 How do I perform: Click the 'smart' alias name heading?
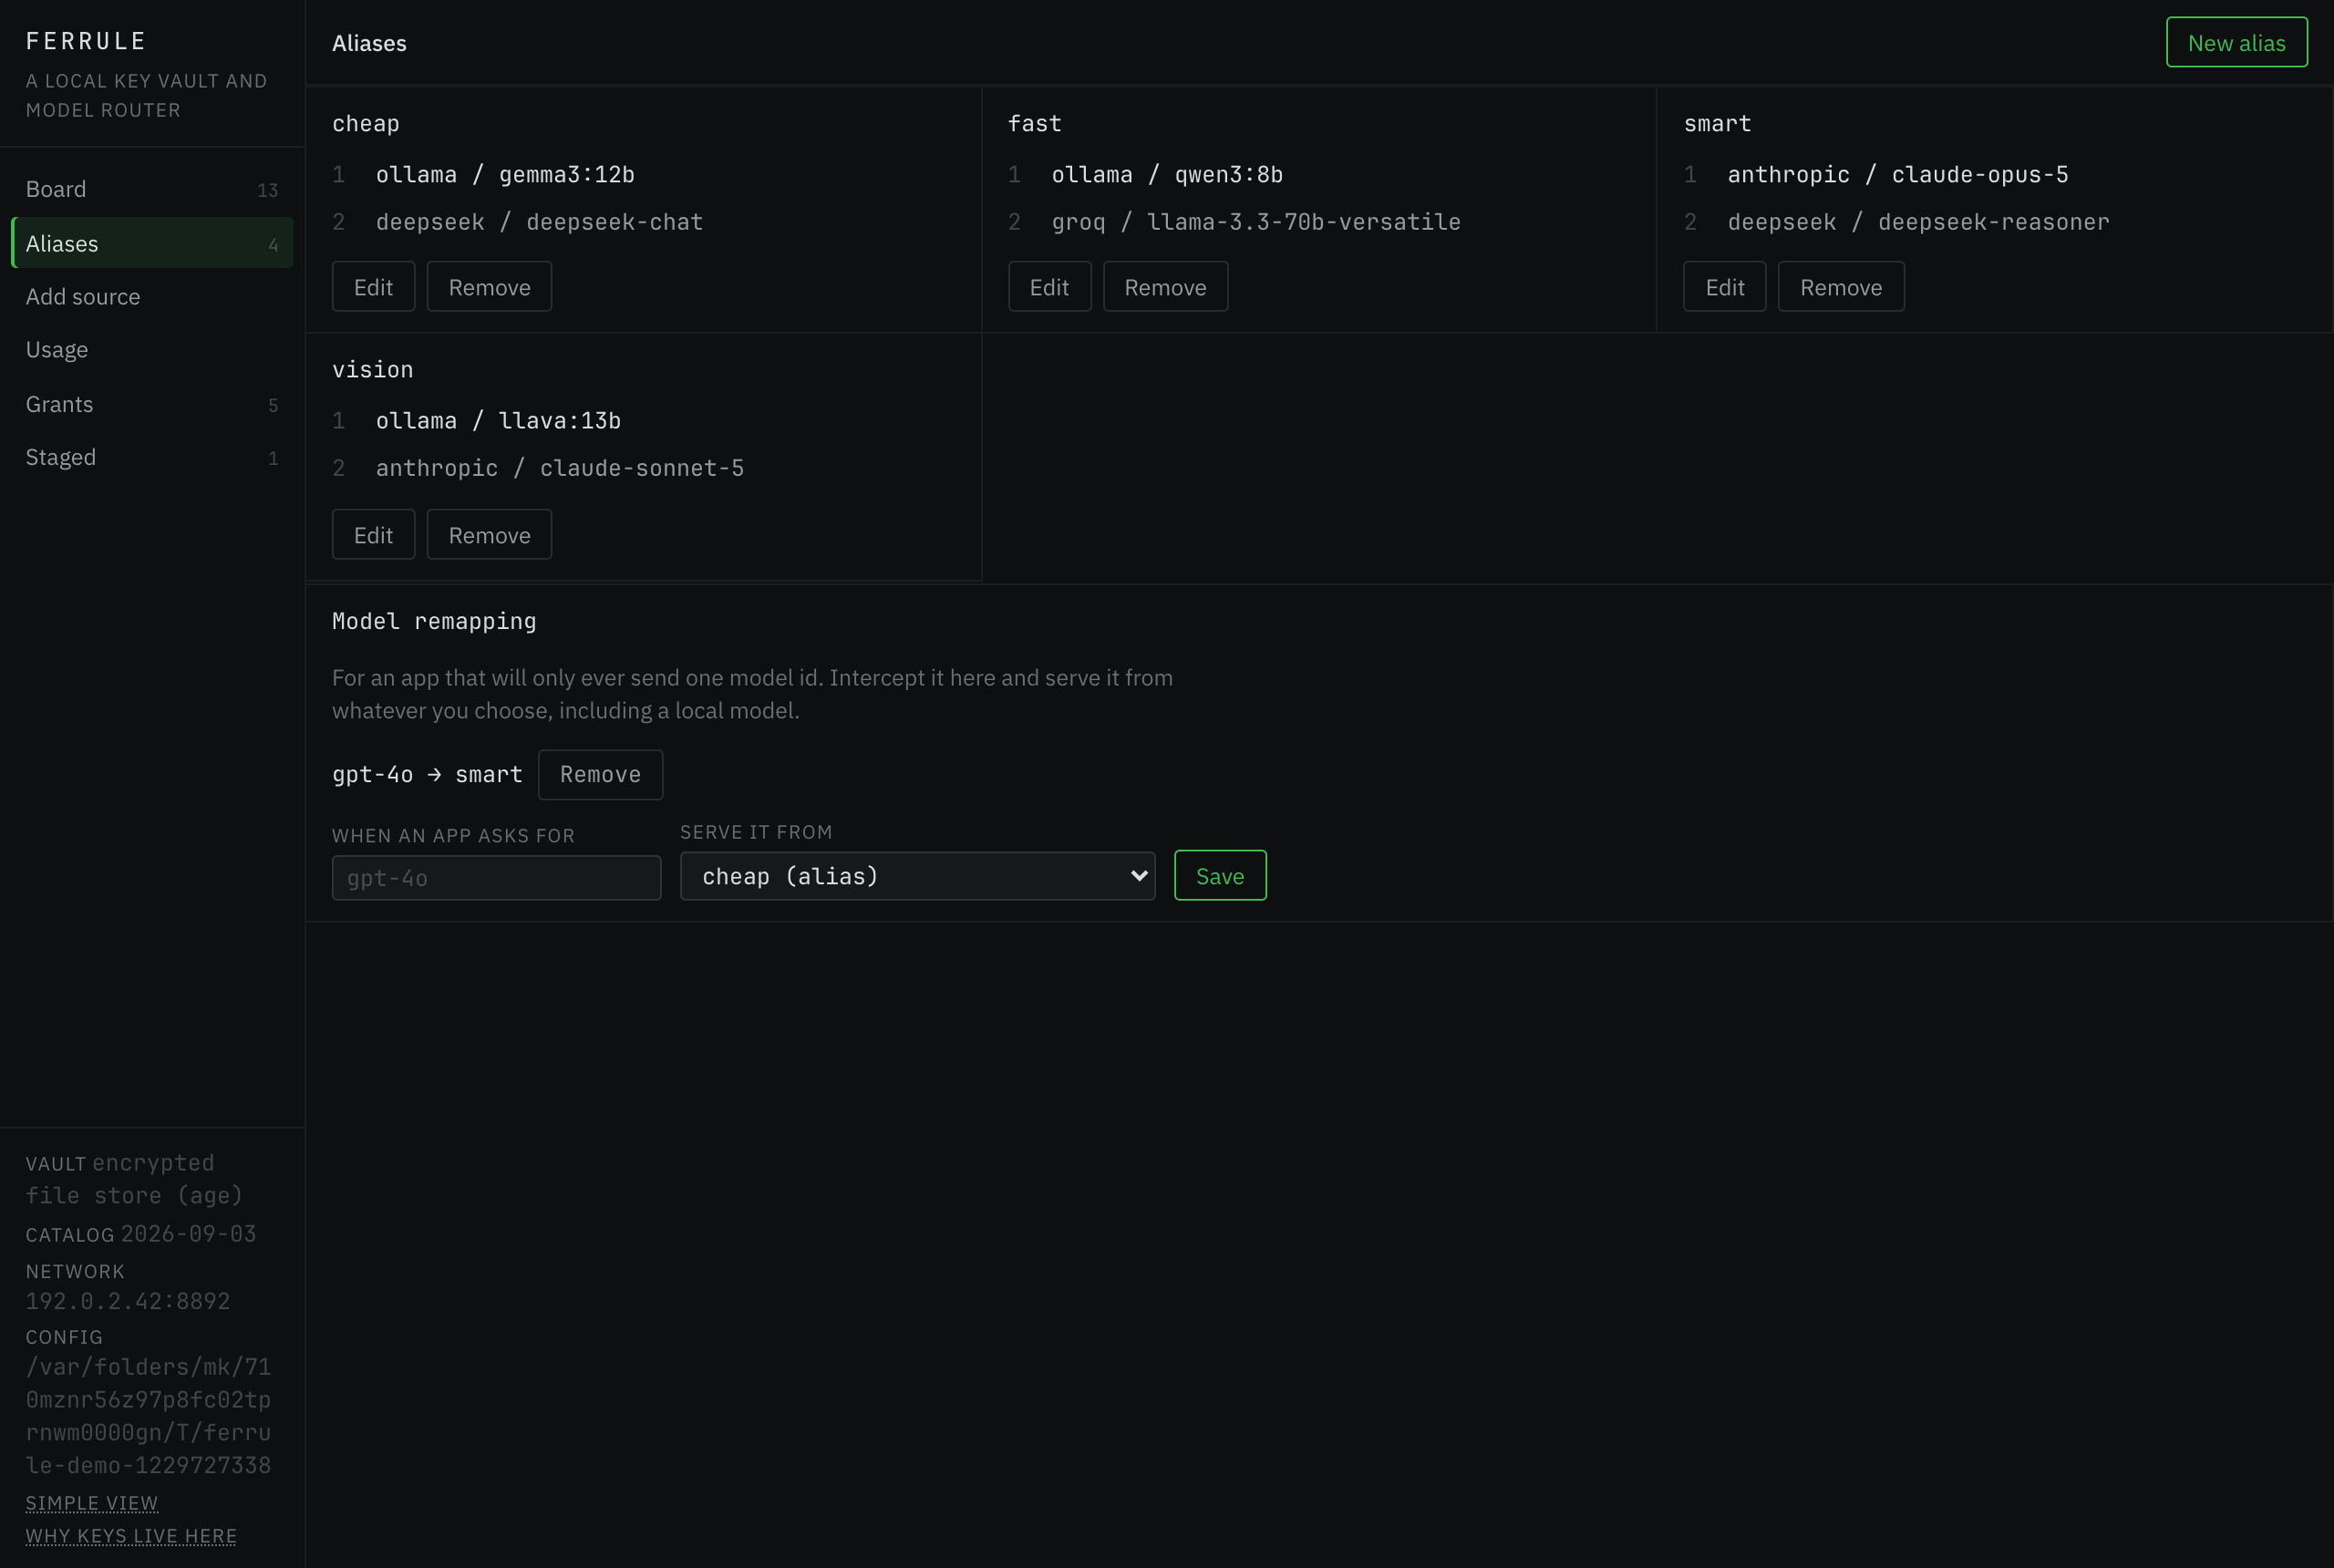1717,123
